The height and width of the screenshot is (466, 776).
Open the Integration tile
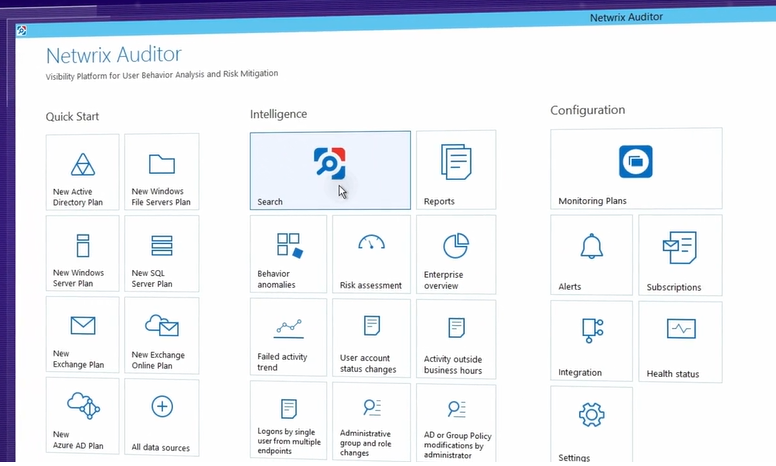591,341
